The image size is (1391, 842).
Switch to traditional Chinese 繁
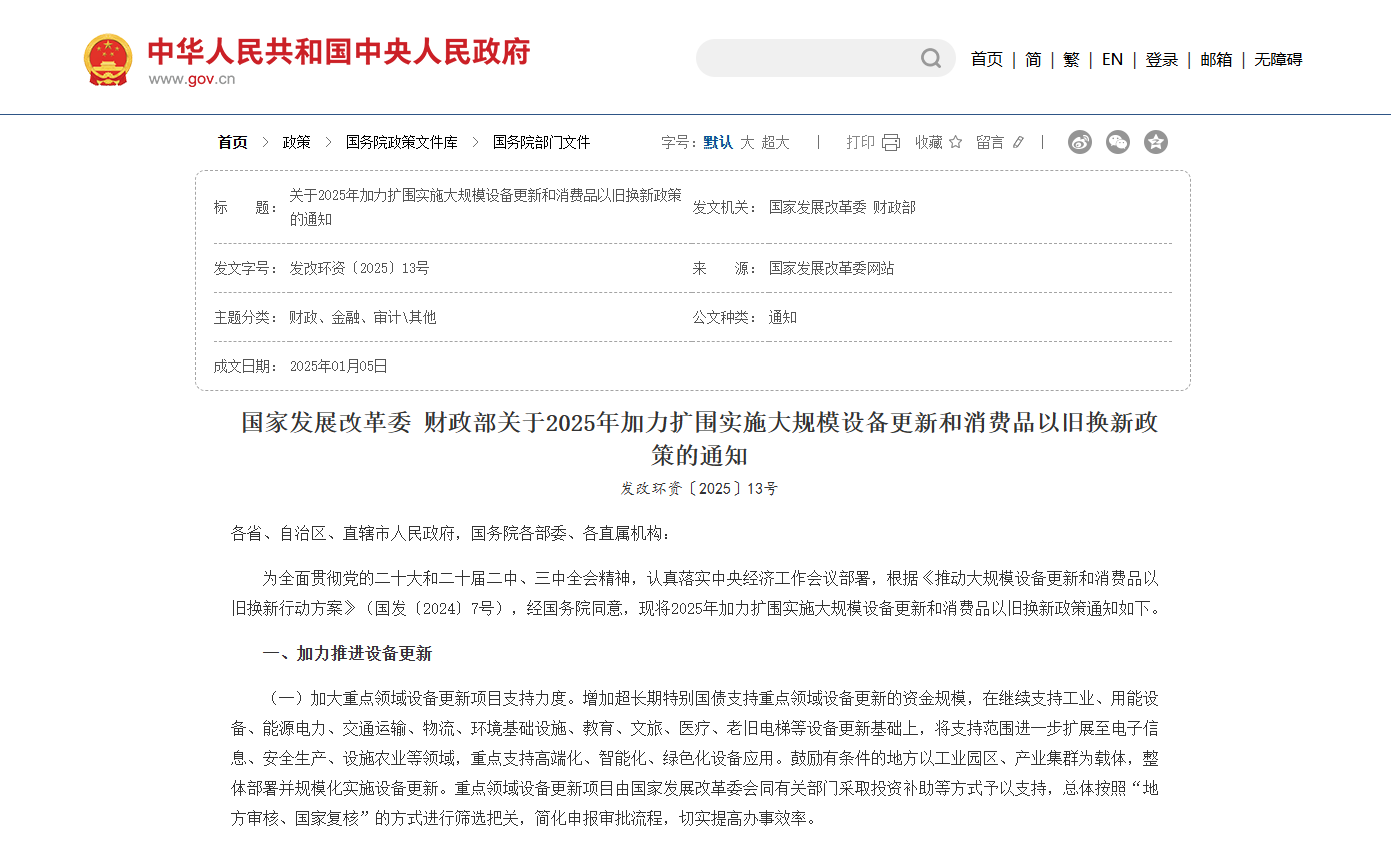click(1071, 60)
